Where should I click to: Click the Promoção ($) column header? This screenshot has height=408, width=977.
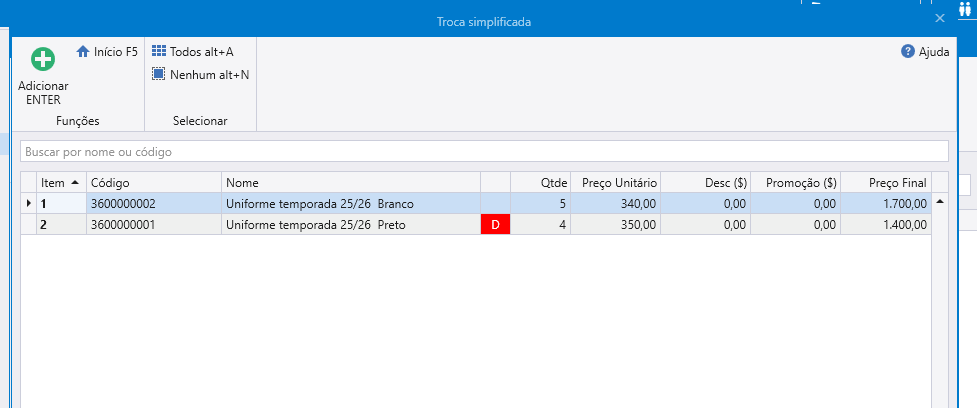coord(796,183)
